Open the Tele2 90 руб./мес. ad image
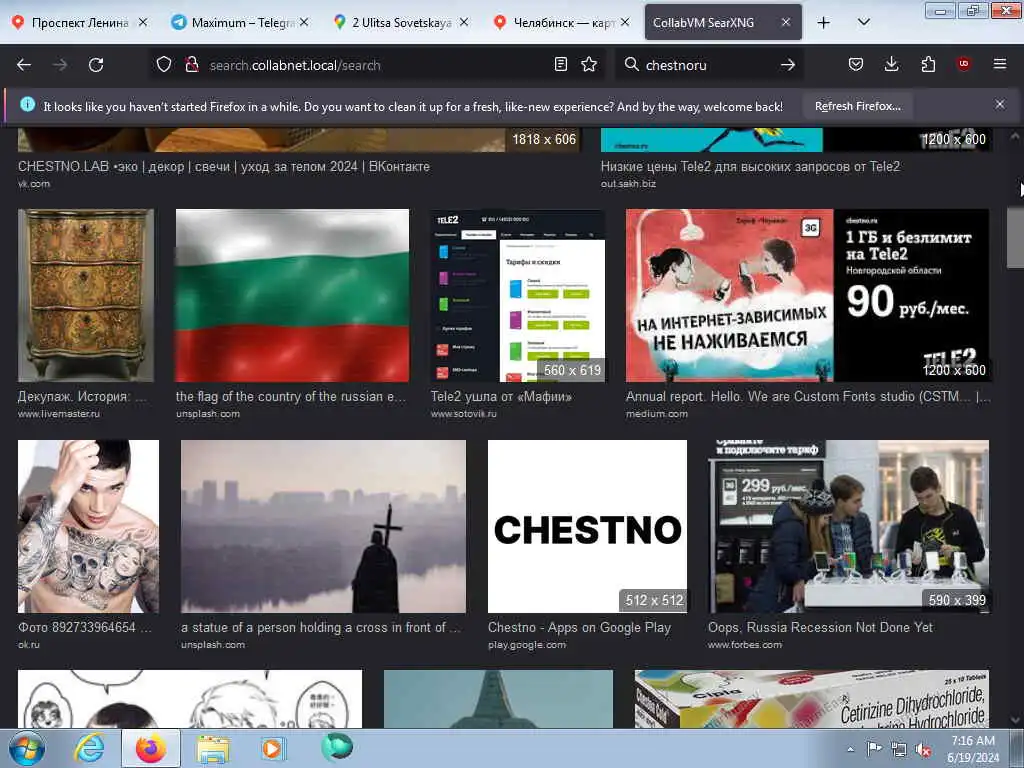1024x768 pixels. [807, 295]
